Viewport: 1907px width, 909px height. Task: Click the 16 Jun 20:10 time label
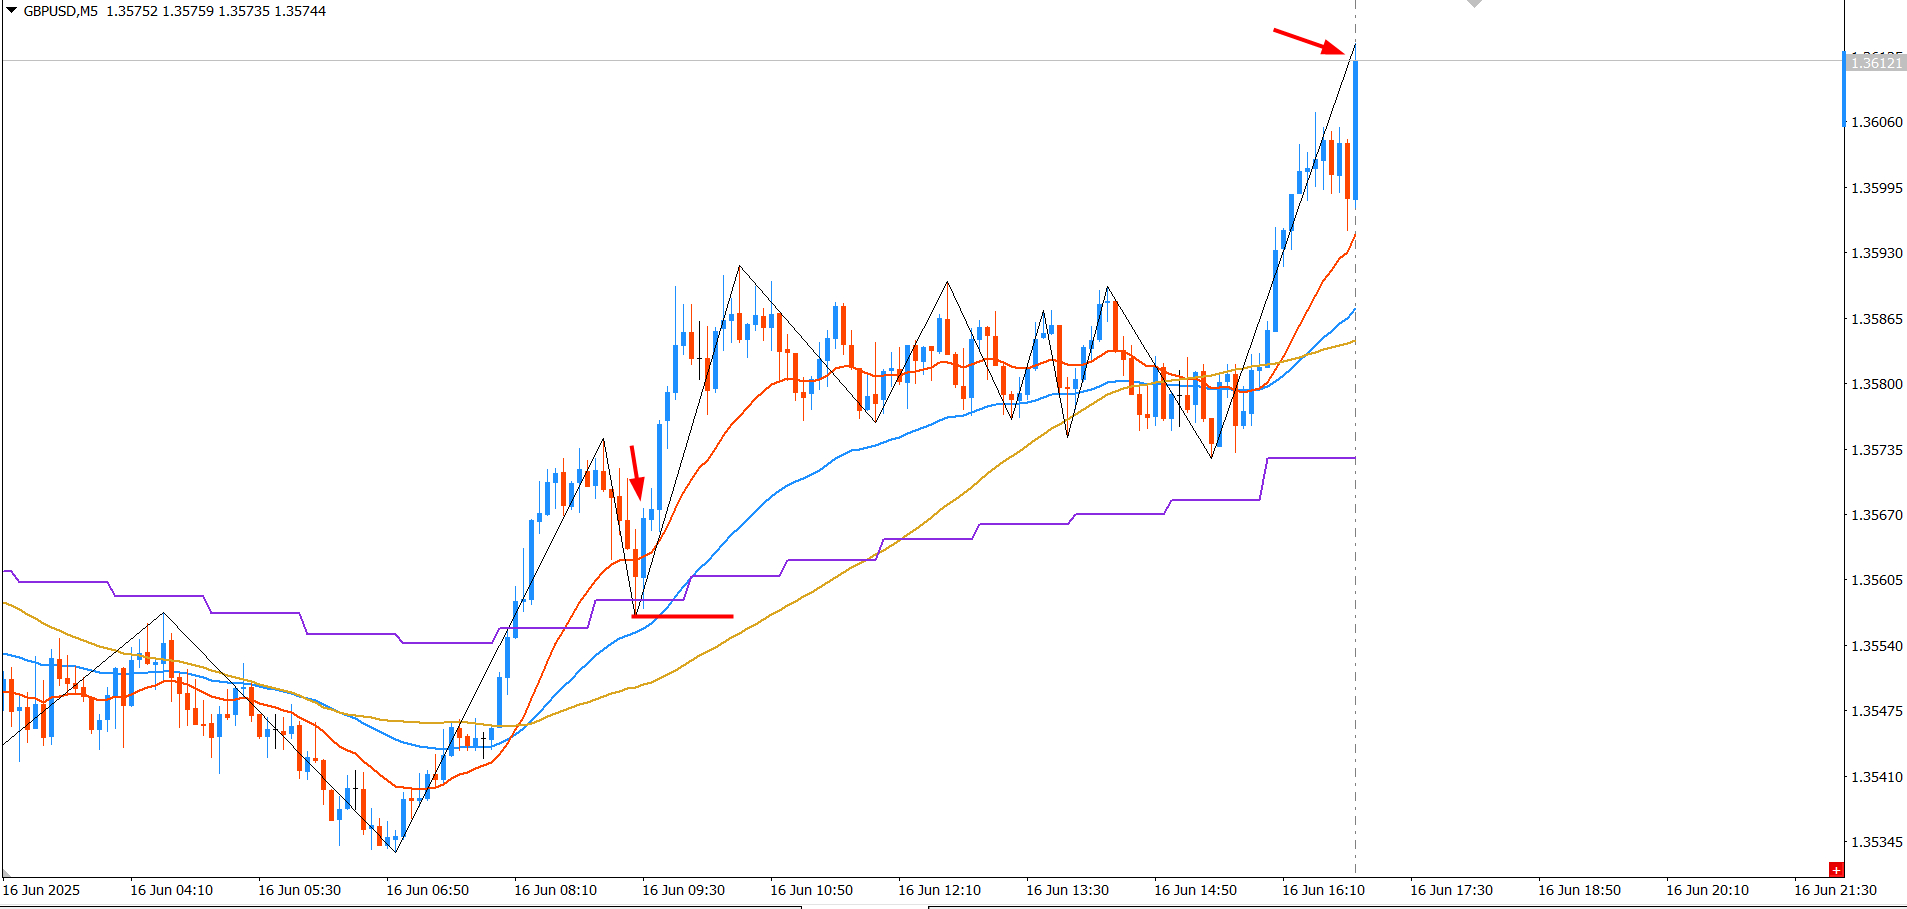(1707, 890)
